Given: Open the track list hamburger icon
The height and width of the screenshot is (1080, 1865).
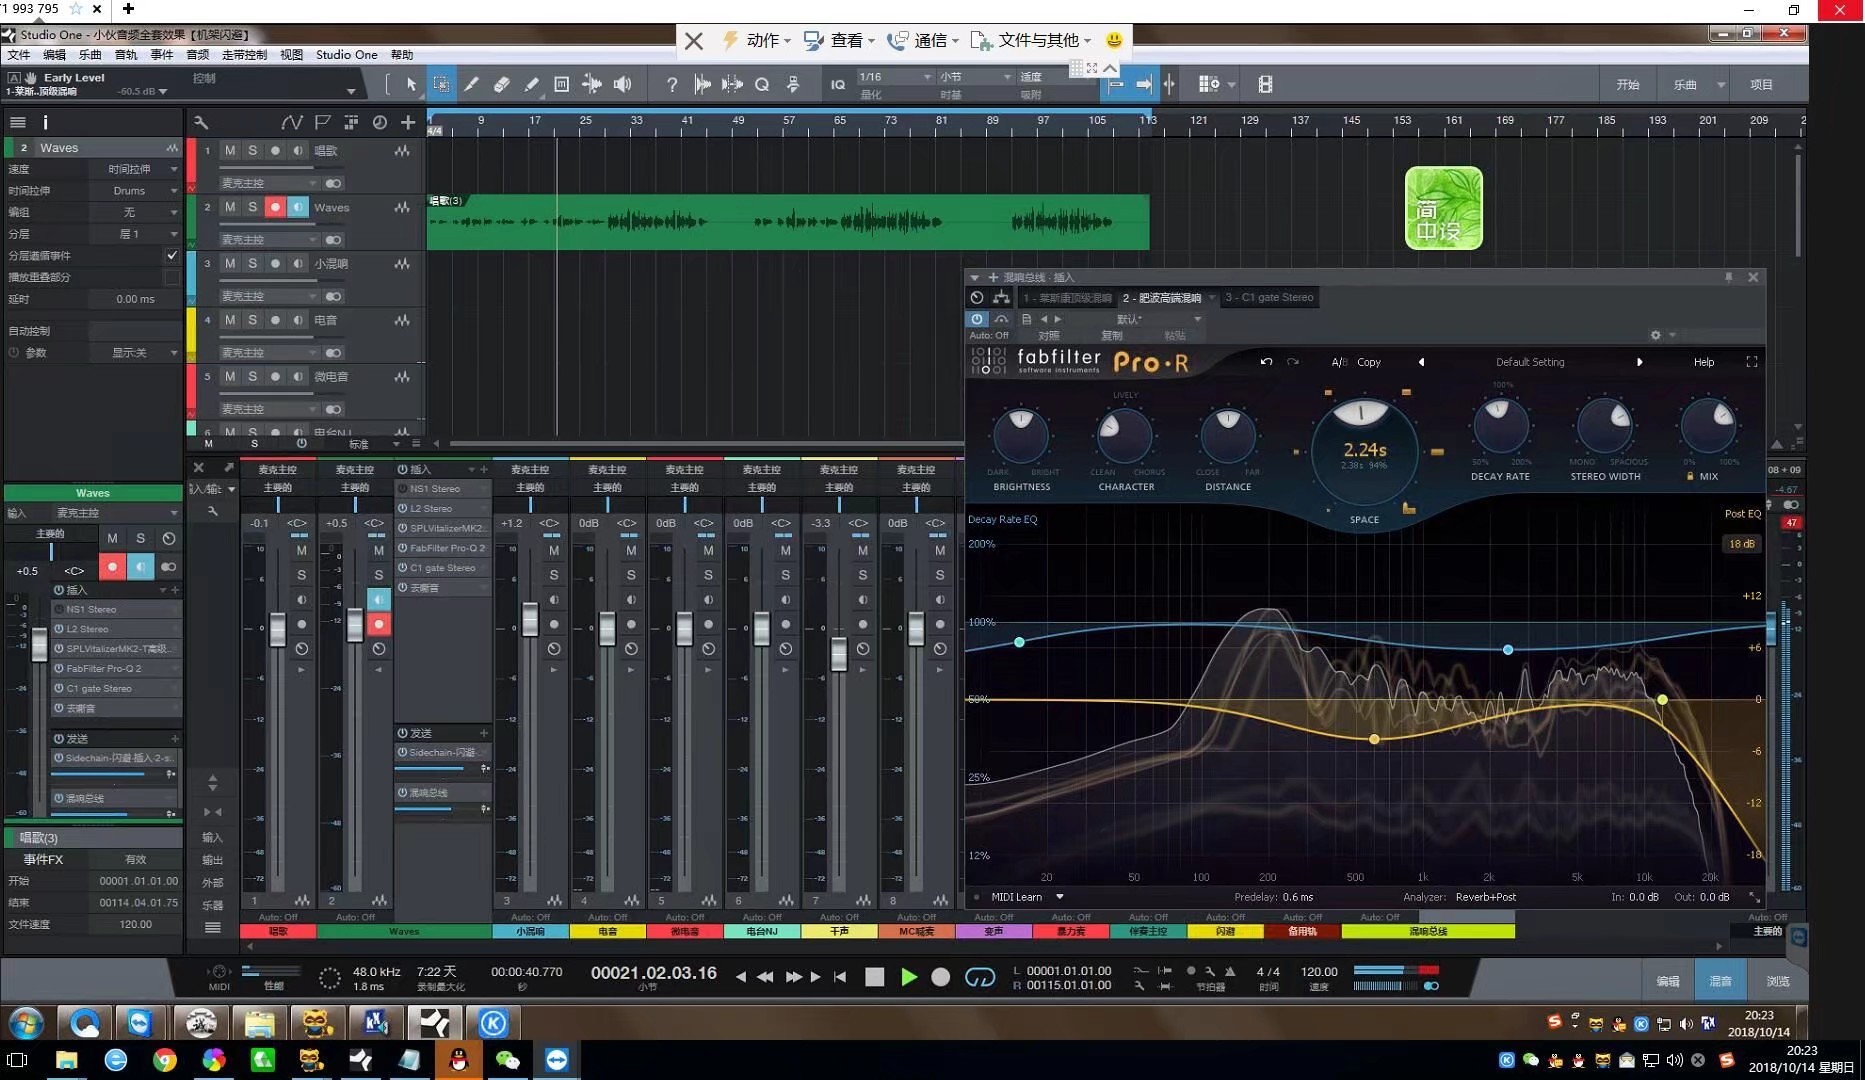Looking at the screenshot, I should point(17,123).
